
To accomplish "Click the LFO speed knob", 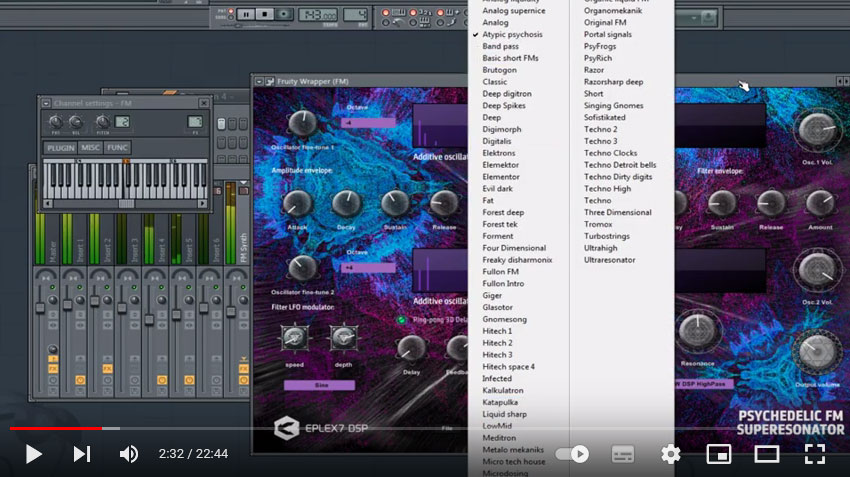I will 294,338.
